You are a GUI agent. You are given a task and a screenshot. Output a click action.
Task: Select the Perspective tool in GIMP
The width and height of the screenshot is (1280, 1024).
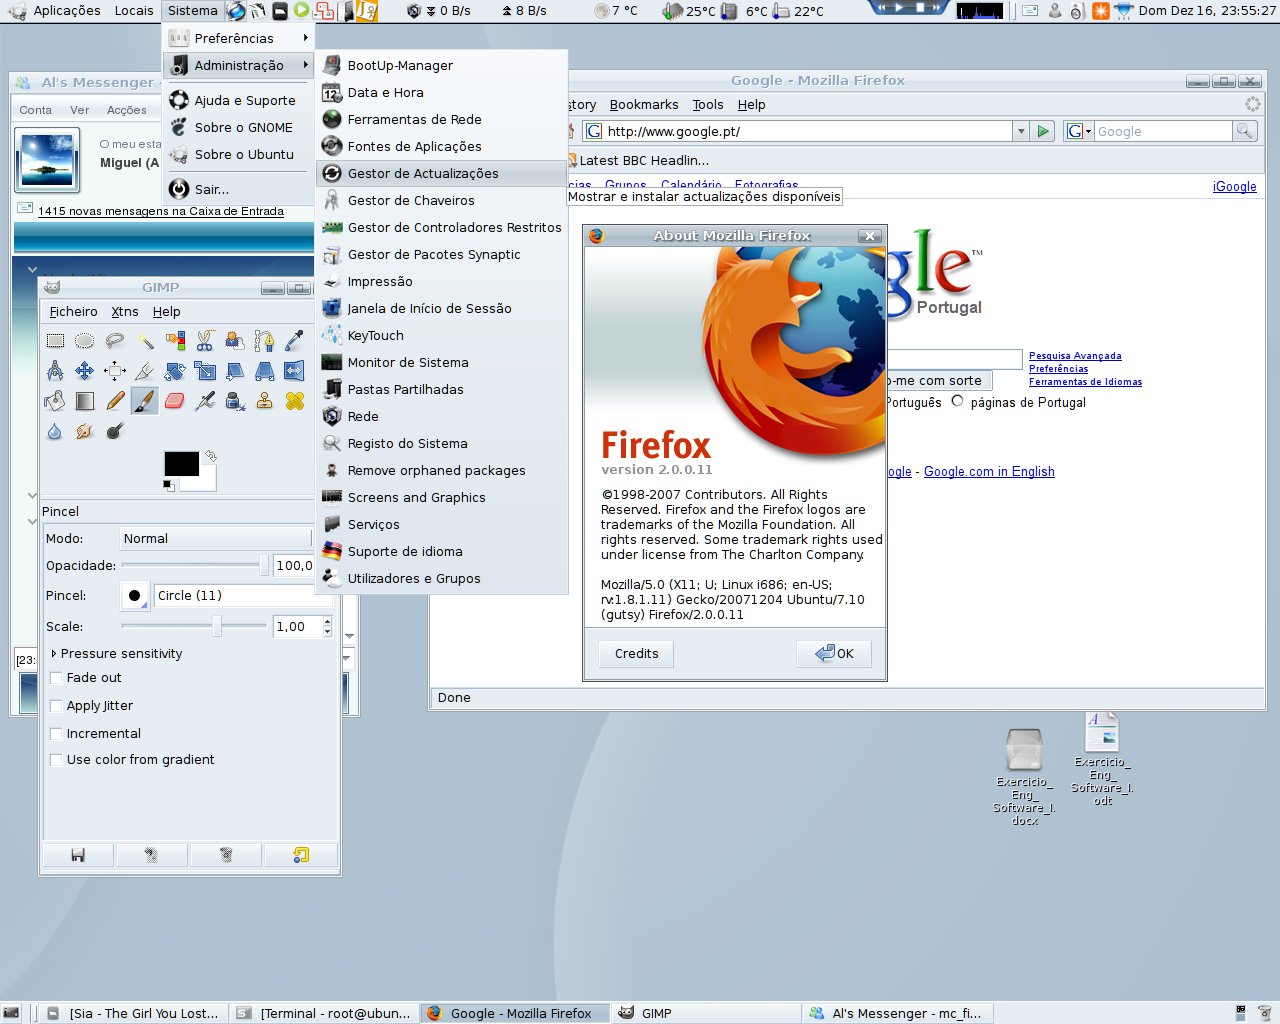265,371
